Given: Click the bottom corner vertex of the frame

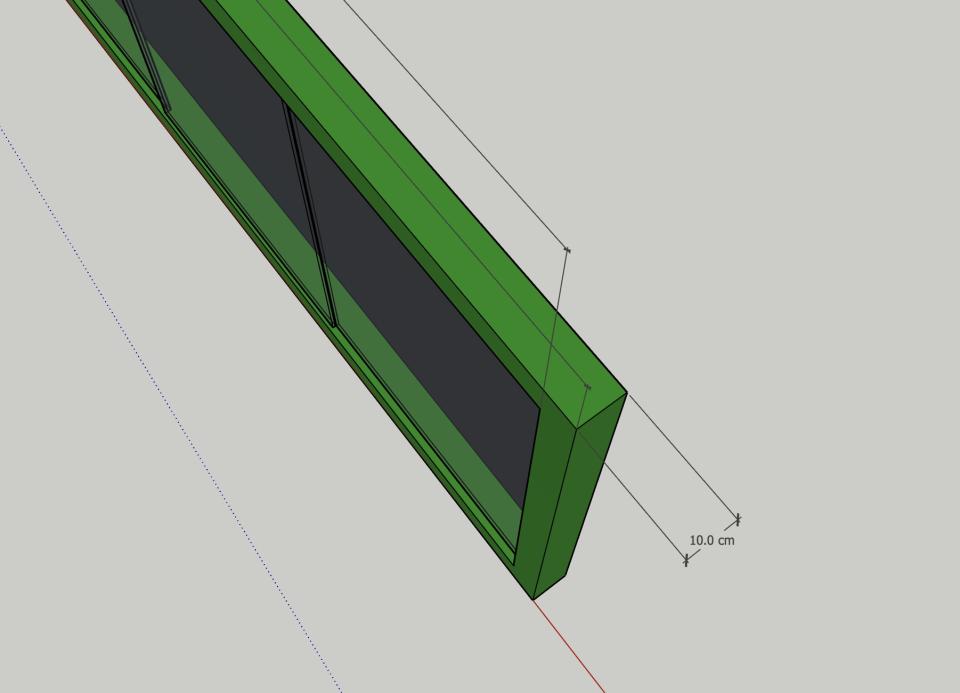Looking at the screenshot, I should pos(533,599).
